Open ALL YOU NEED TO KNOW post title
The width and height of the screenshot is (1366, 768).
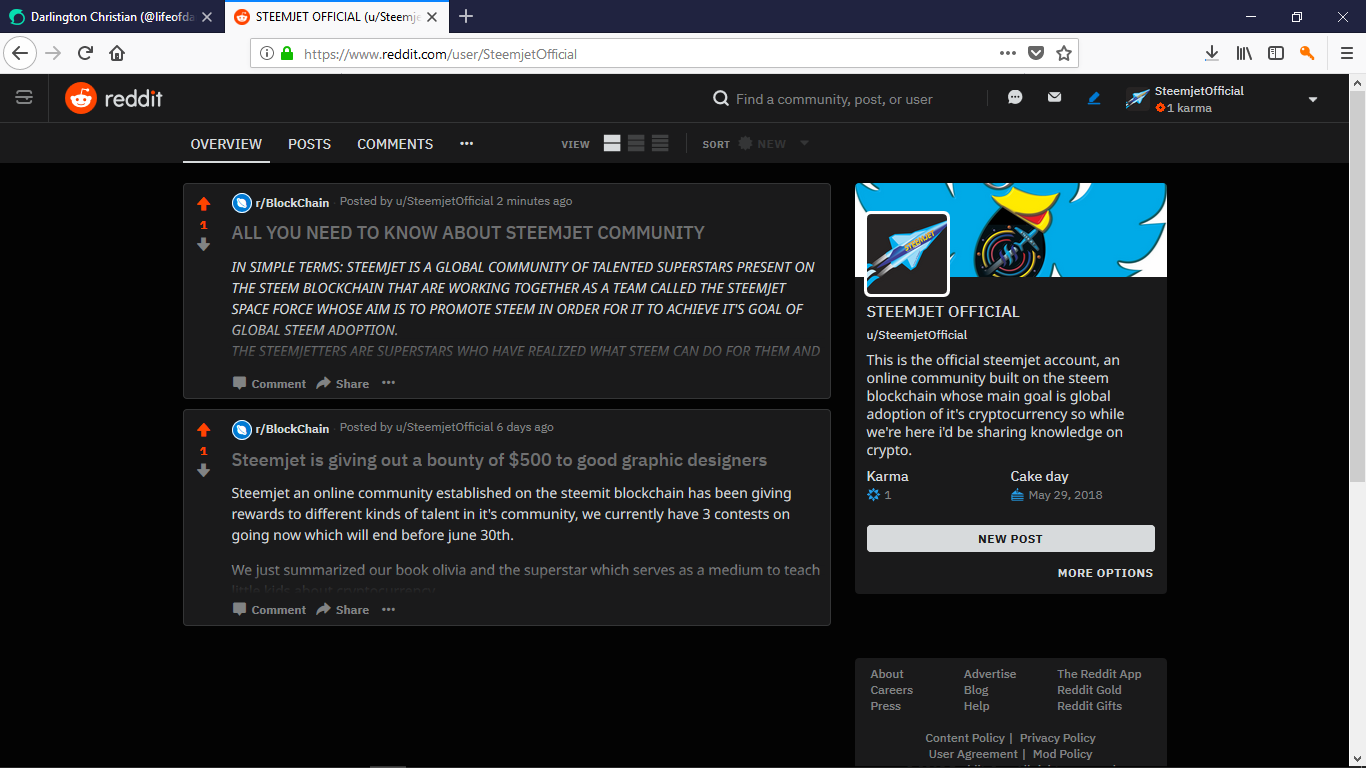pos(468,233)
